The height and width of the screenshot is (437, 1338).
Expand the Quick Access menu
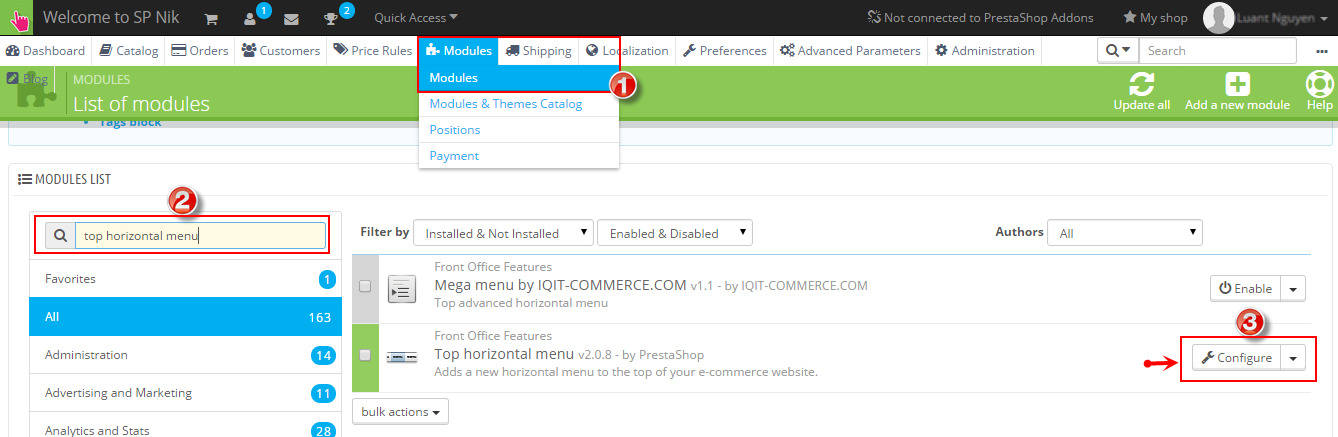416,17
